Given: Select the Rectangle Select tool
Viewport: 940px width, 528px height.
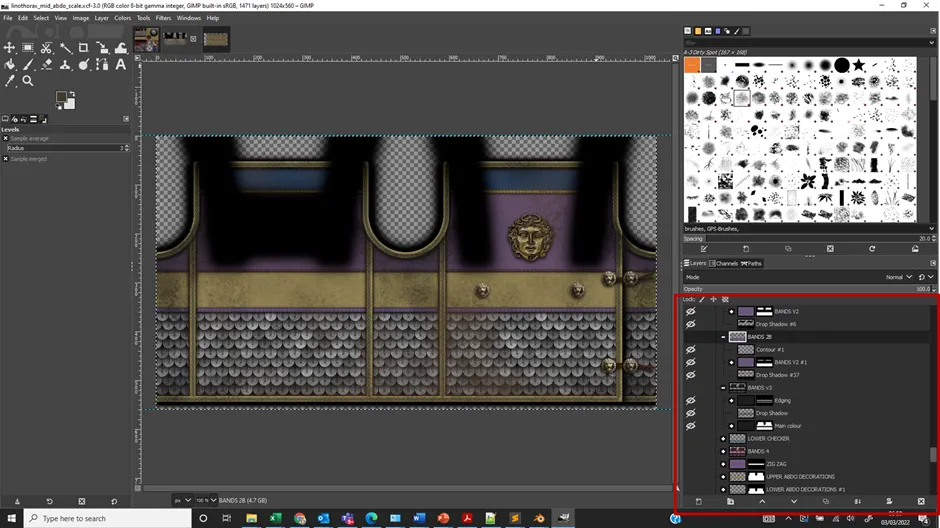Looking at the screenshot, I should pyautogui.click(x=28, y=47).
